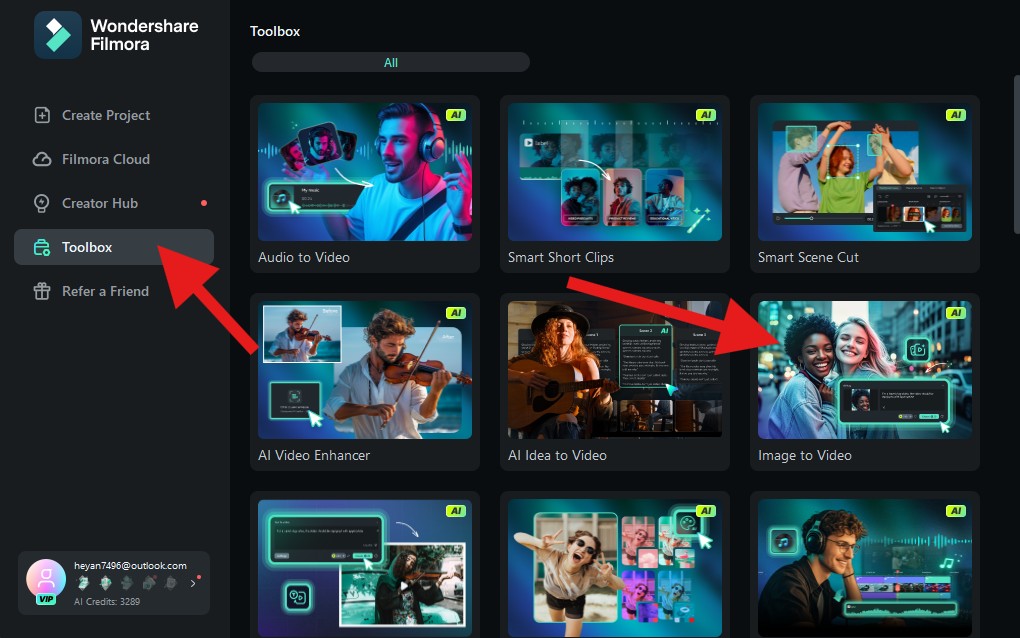Open the Smart Scene Cut tool thumbnail
This screenshot has height=638, width=1020.
pyautogui.click(x=865, y=172)
